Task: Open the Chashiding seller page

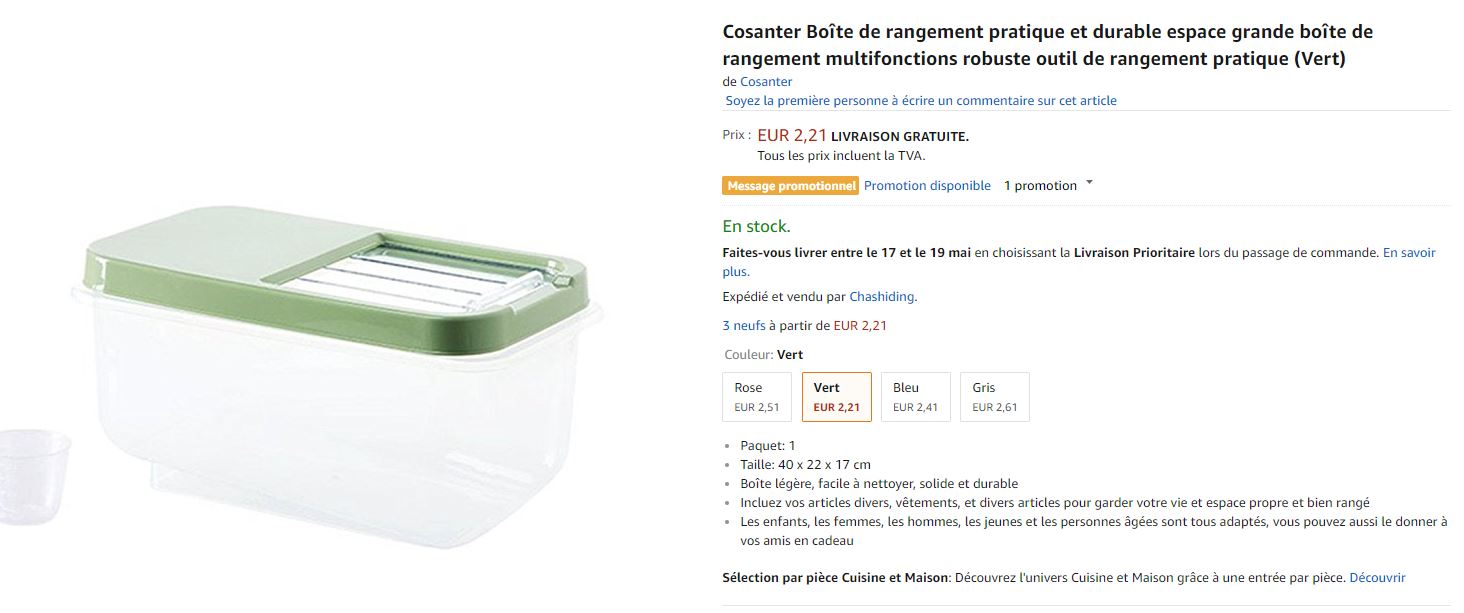Action: click(x=882, y=297)
